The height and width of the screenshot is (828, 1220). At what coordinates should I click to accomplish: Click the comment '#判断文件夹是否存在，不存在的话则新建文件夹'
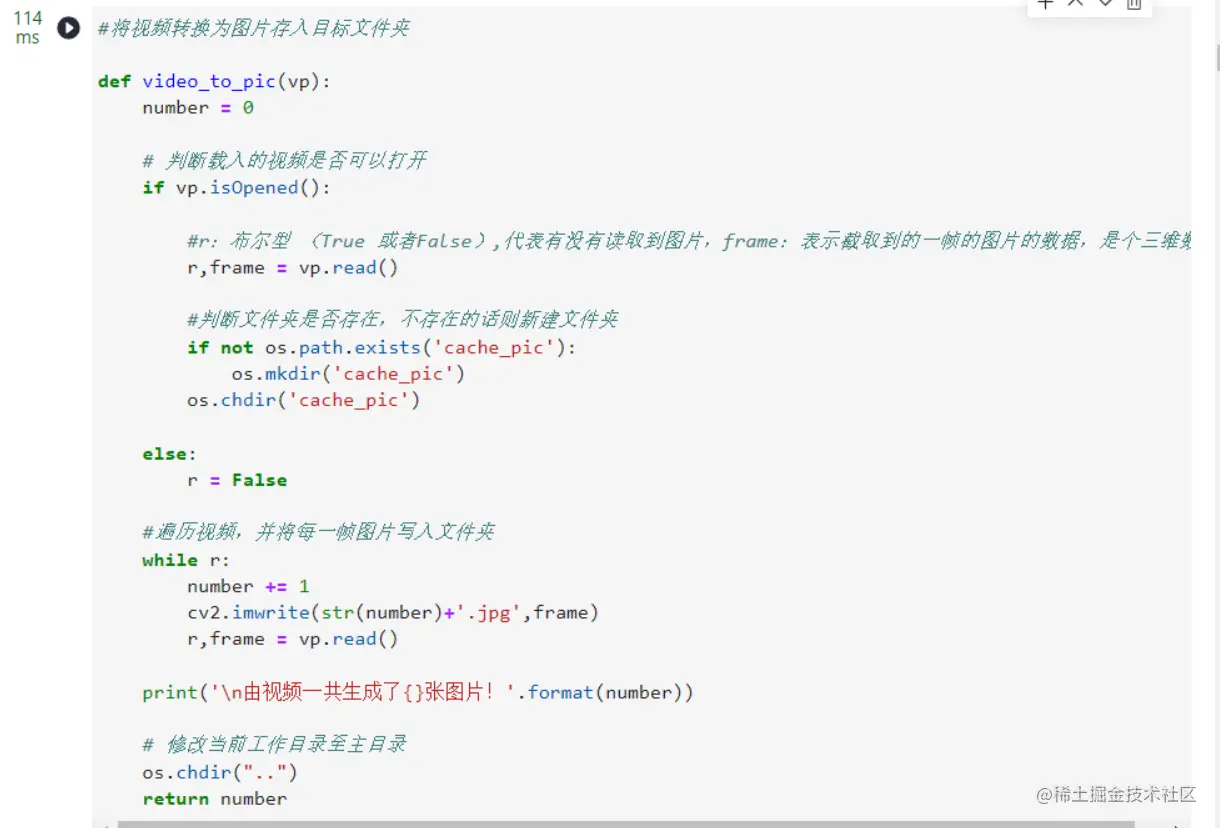pyautogui.click(x=403, y=320)
